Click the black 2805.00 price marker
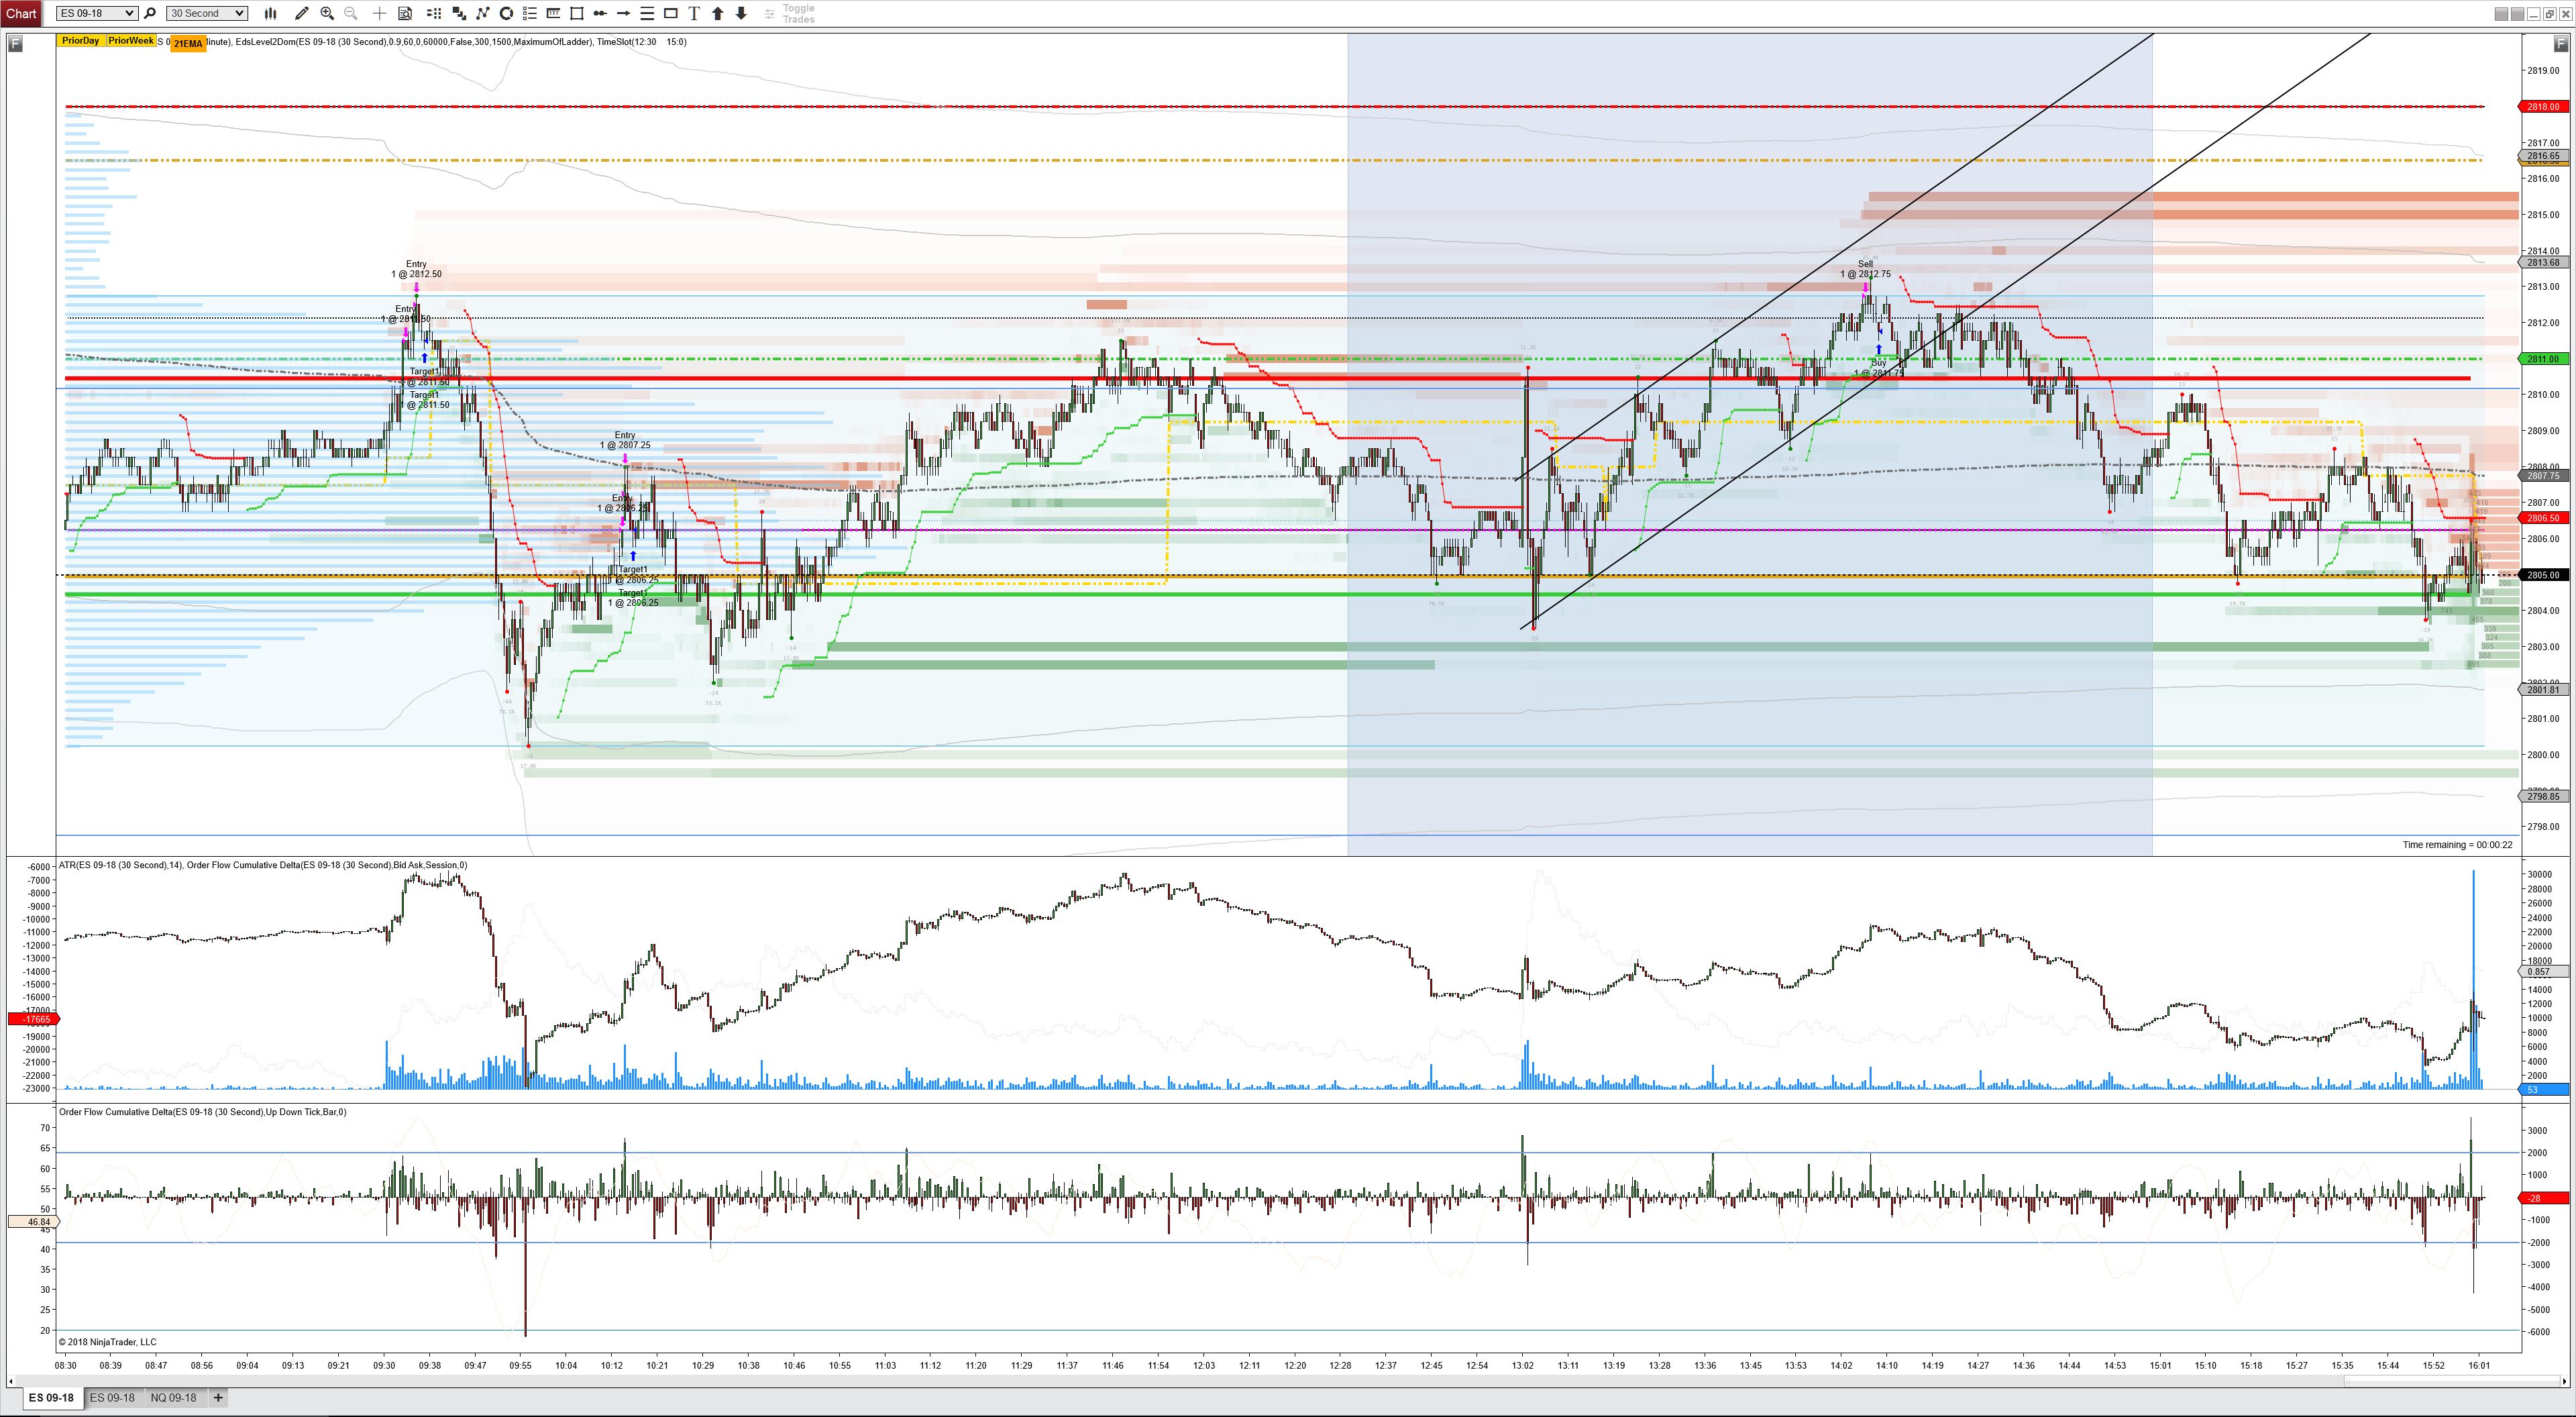The height and width of the screenshot is (1417, 2576). [x=2543, y=575]
